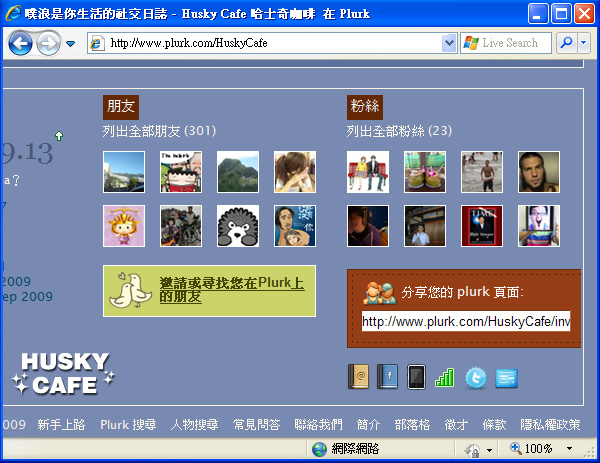600x463 pixels.
Task: Click the Facebook book icon
Action: pos(387,377)
